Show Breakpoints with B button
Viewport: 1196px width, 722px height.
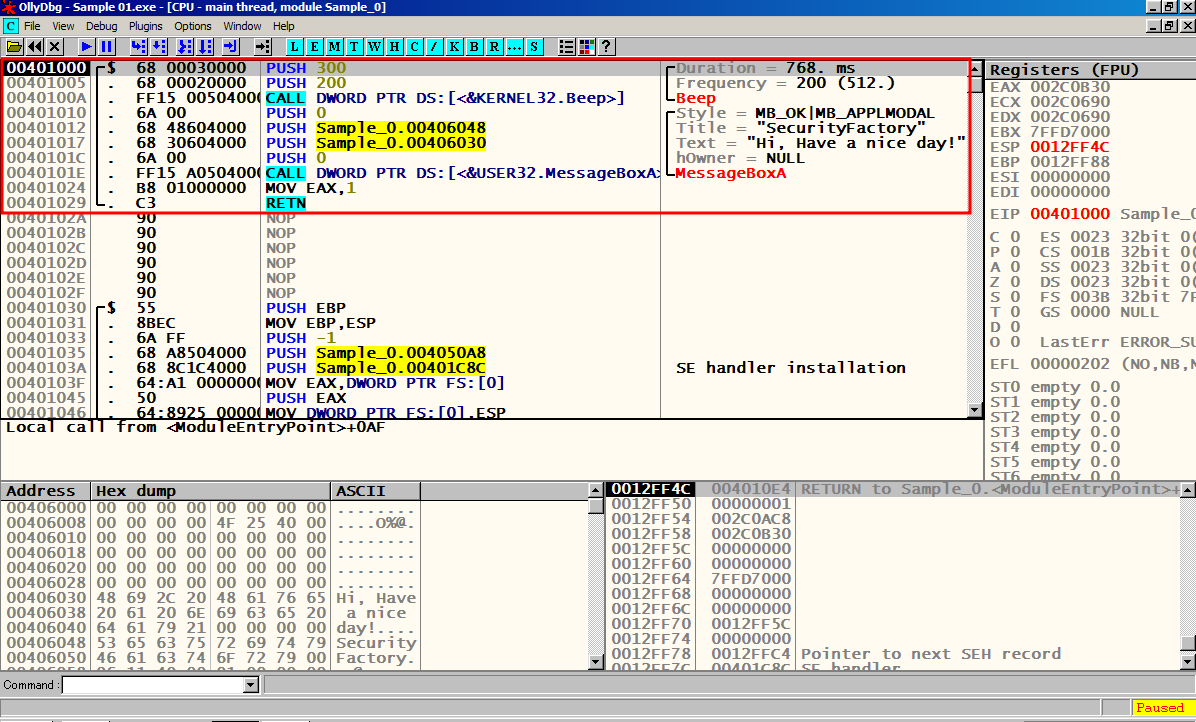pyautogui.click(x=474, y=47)
